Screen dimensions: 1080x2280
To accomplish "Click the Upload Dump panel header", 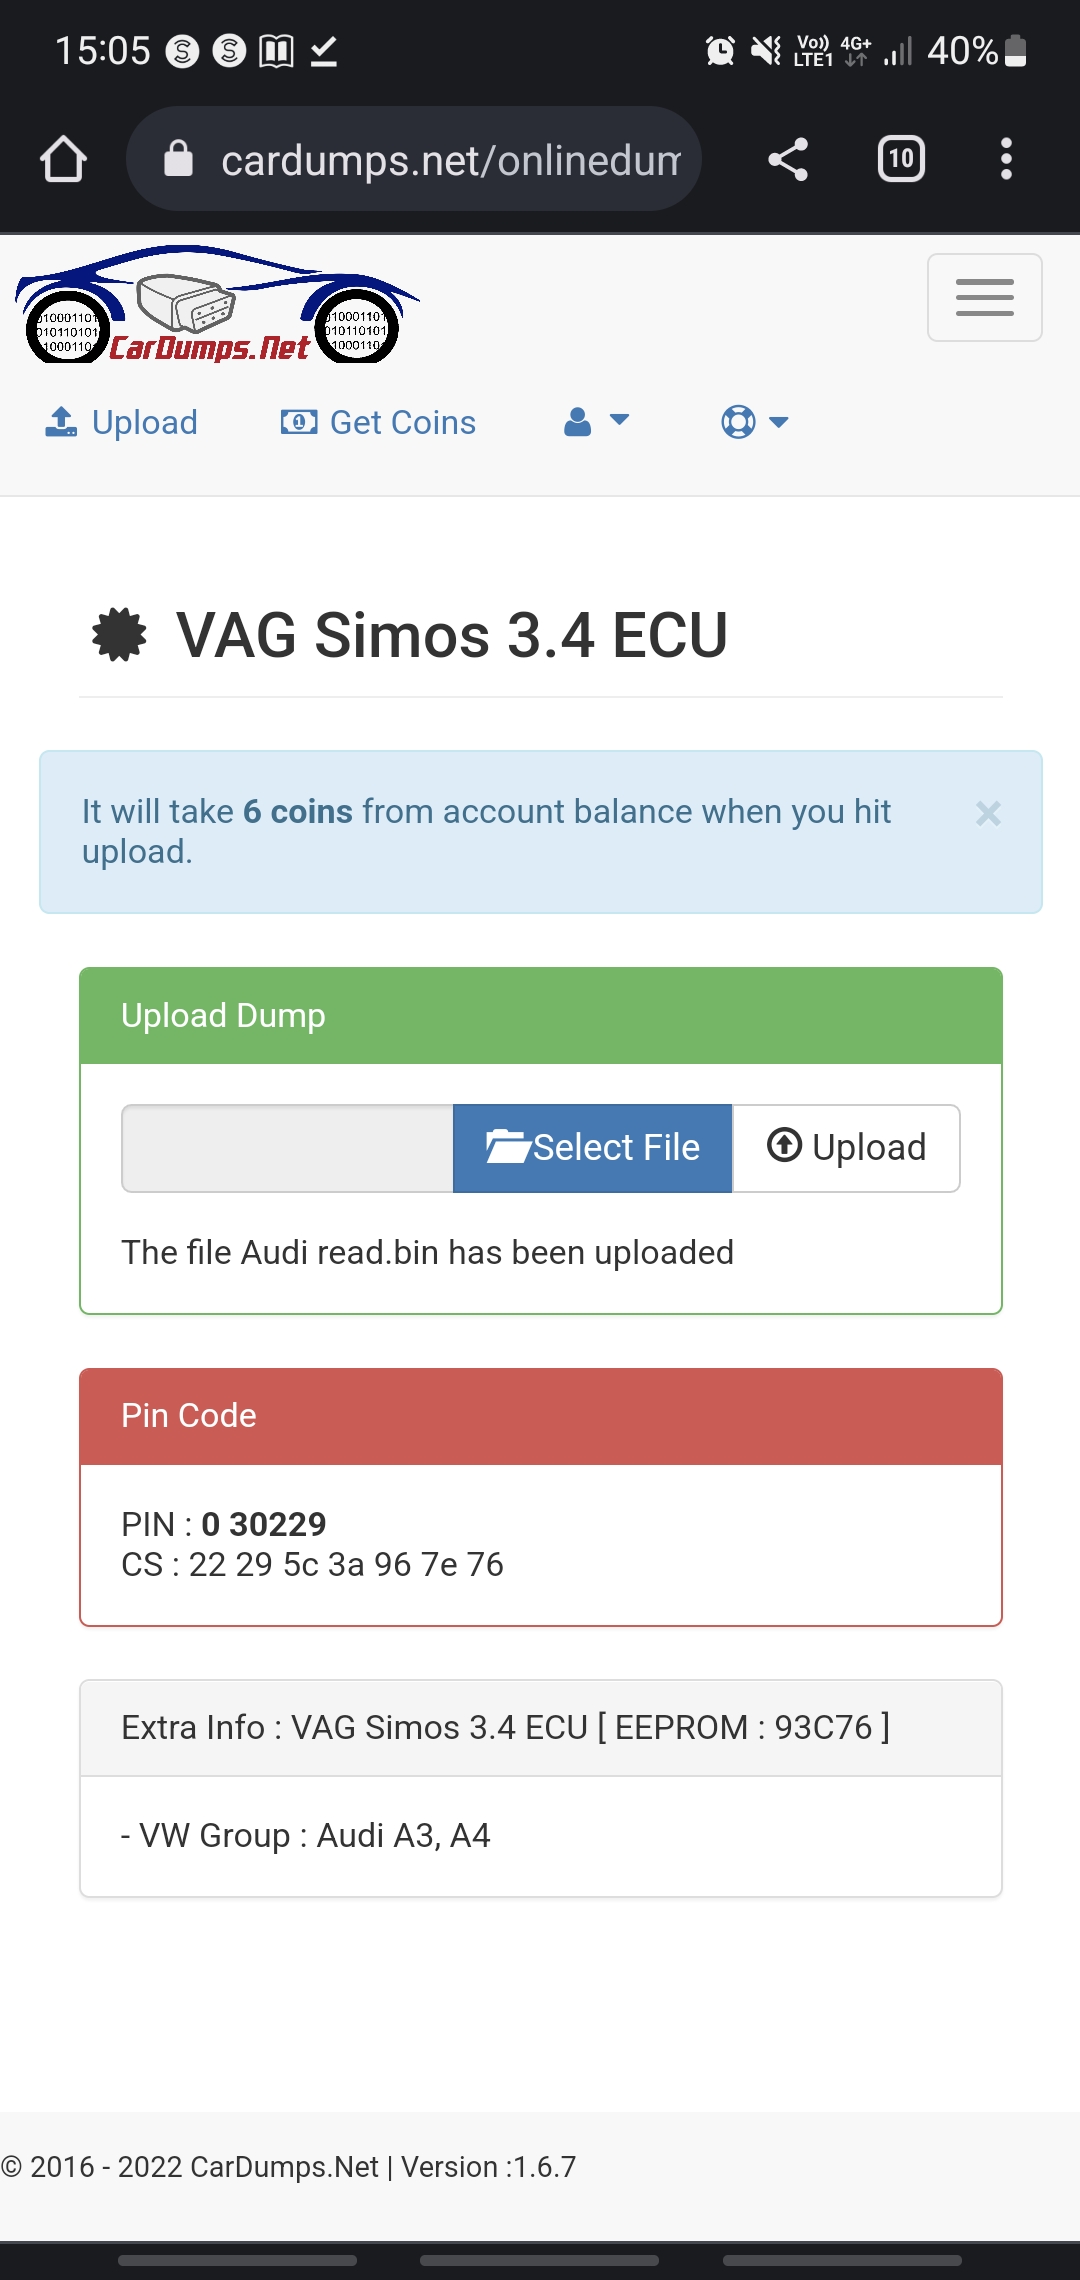I will point(540,1016).
